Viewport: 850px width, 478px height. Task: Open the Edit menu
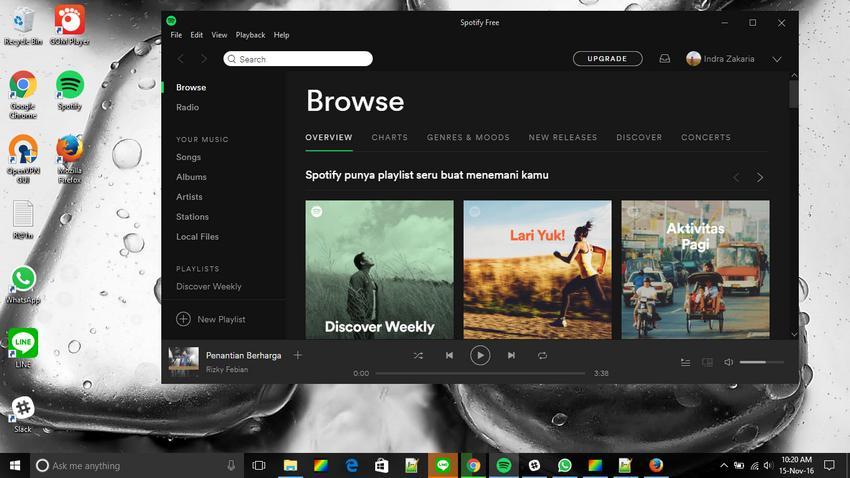tap(196, 35)
